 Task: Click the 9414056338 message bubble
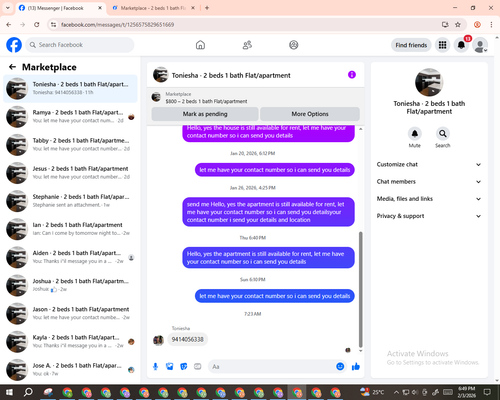pyautogui.click(x=187, y=339)
